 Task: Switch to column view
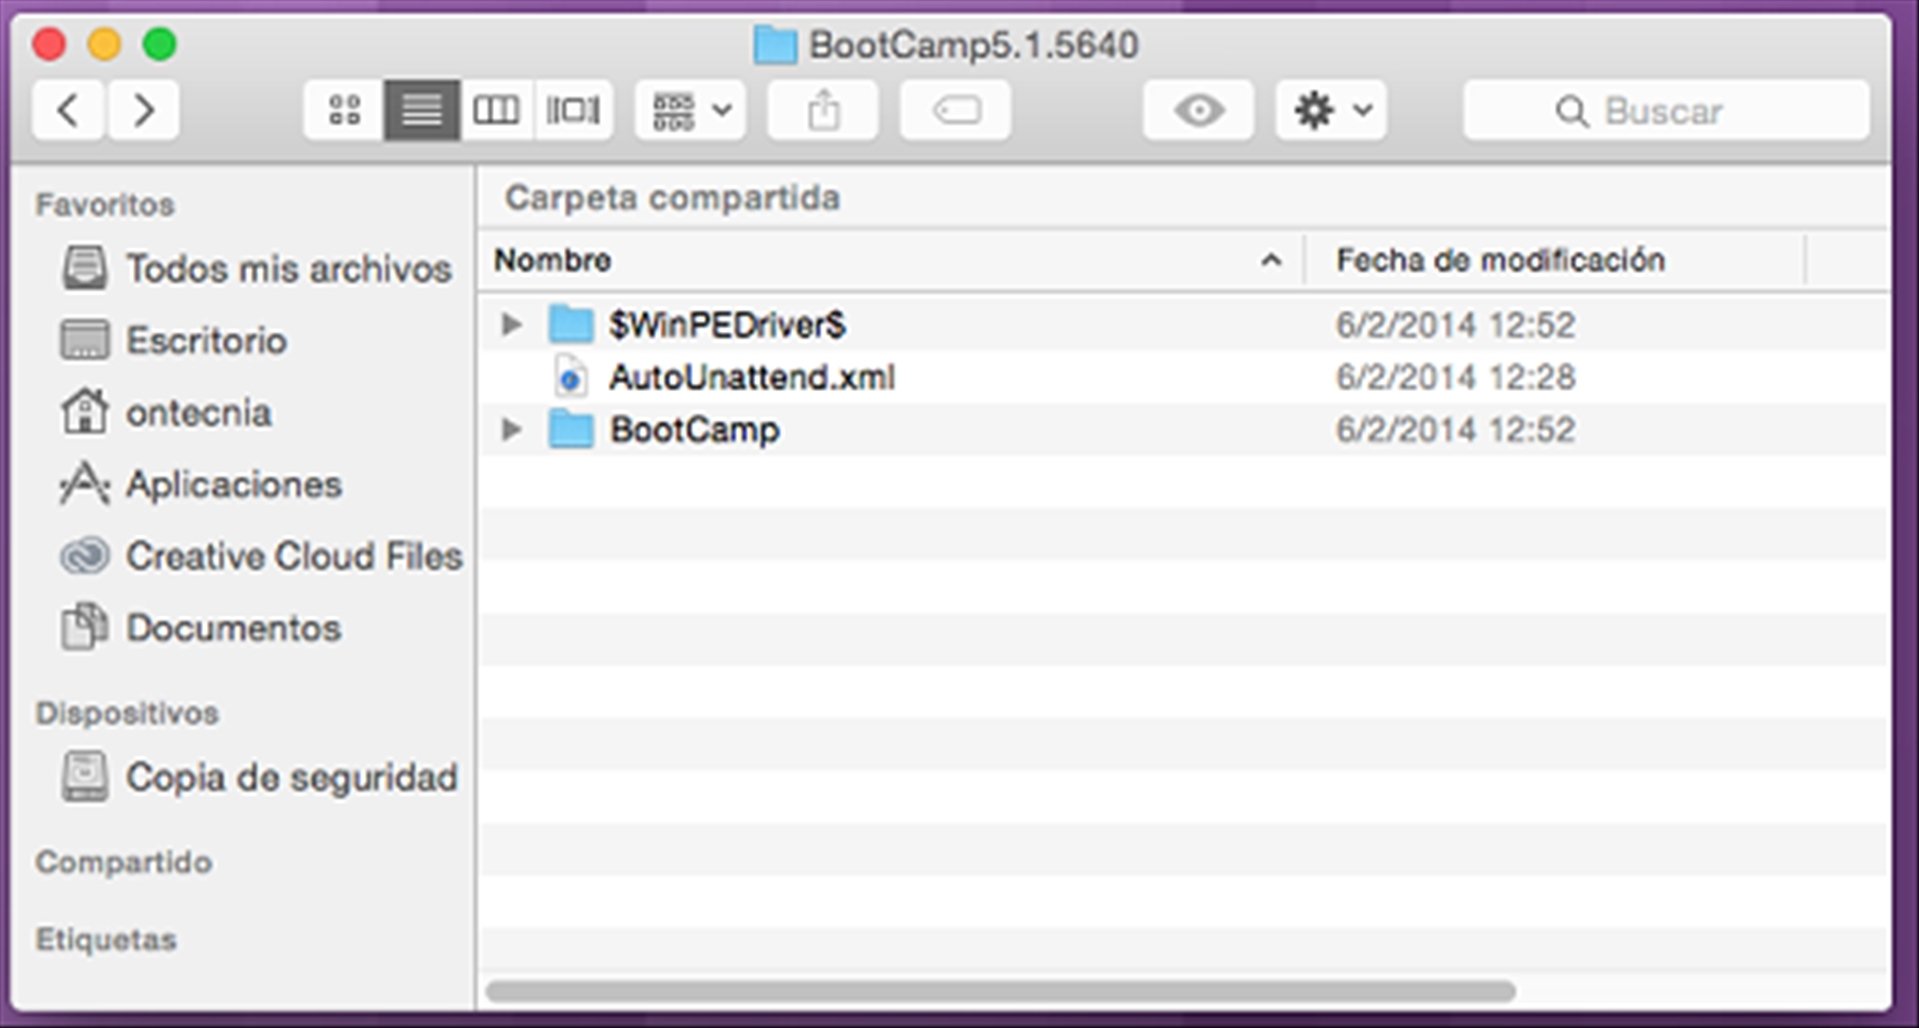pos(496,110)
